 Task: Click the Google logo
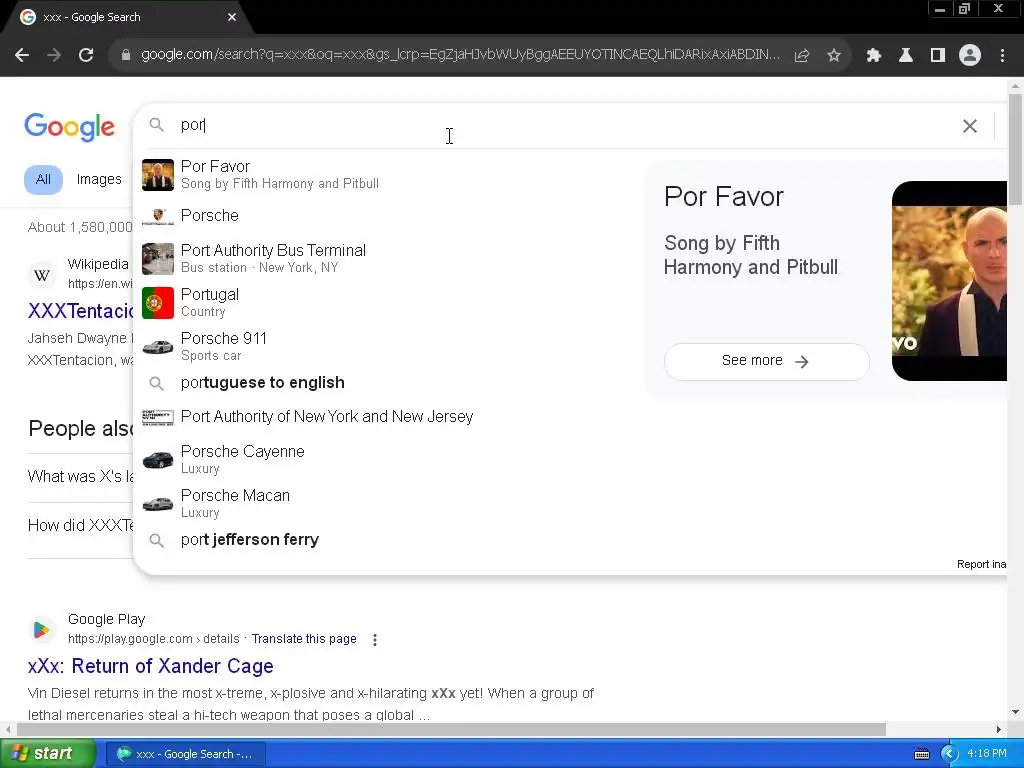coord(69,127)
